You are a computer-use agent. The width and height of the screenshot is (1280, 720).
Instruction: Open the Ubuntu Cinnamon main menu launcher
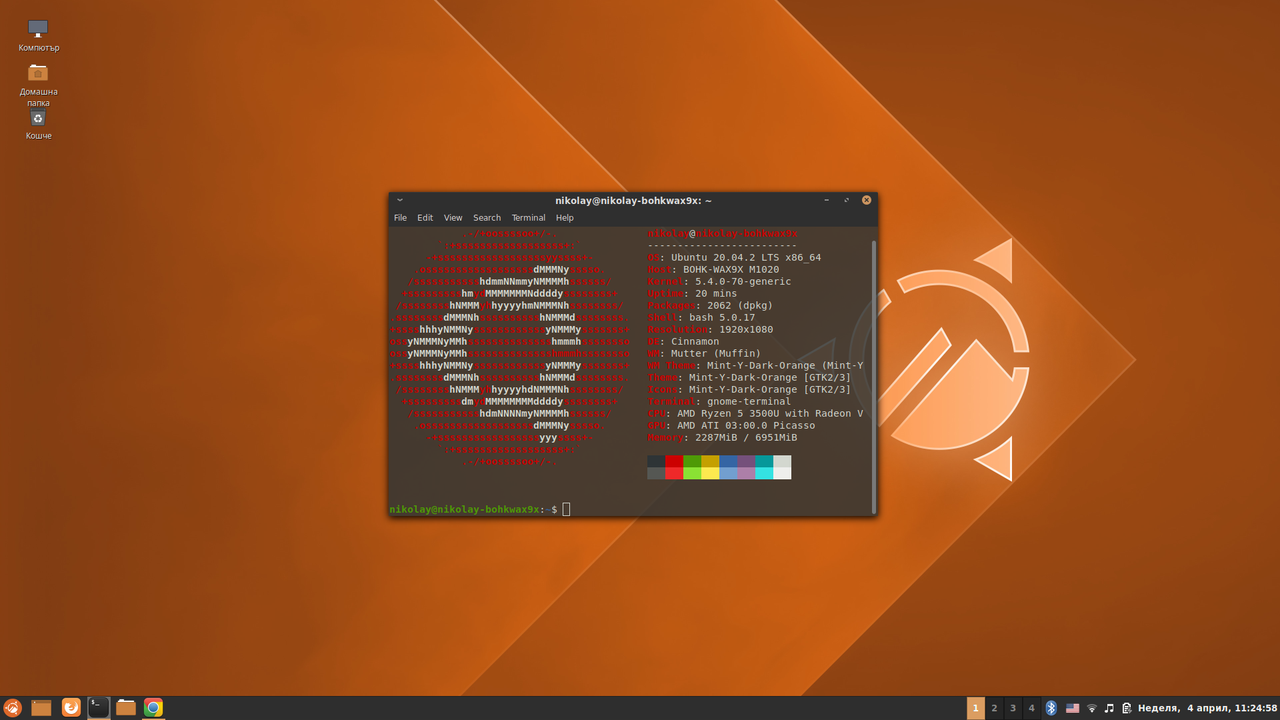(13, 708)
